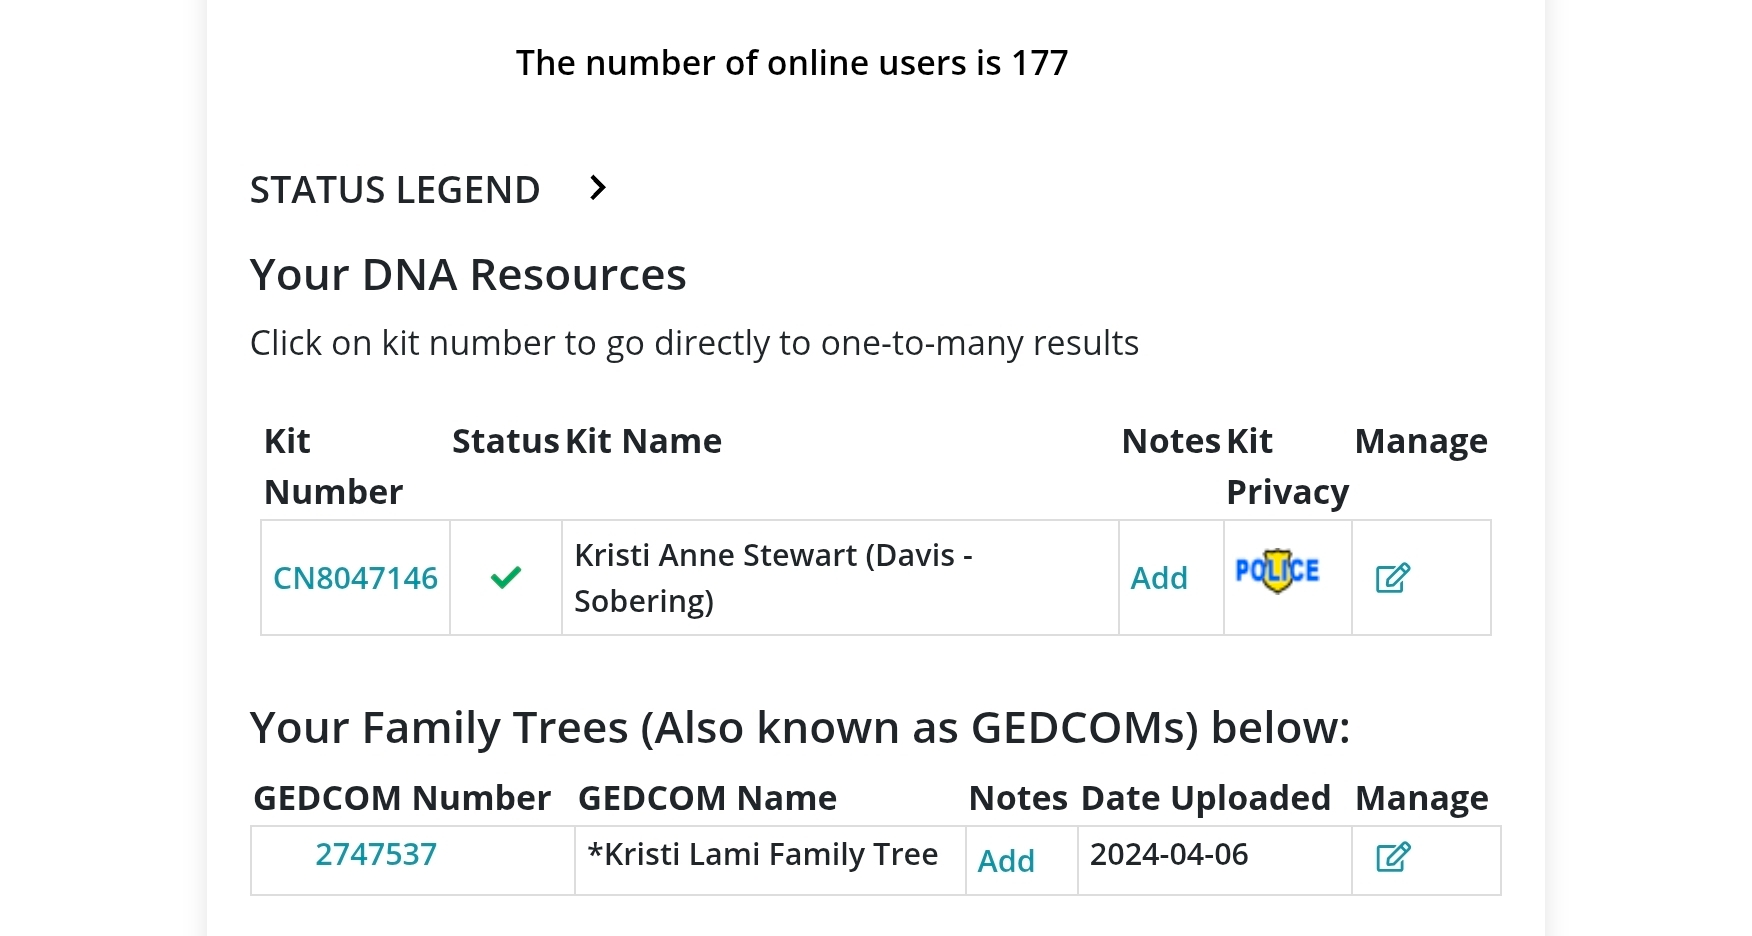This screenshot has height=936, width=1752.
Task: Click the edit icon for GEDCOM 2747537
Action: click(x=1392, y=857)
